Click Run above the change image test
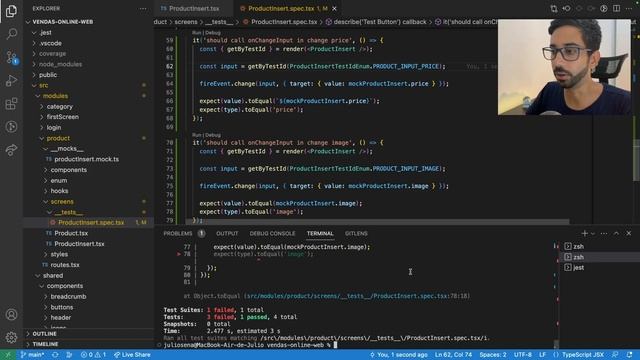The width and height of the screenshot is (640, 360). [x=197, y=135]
